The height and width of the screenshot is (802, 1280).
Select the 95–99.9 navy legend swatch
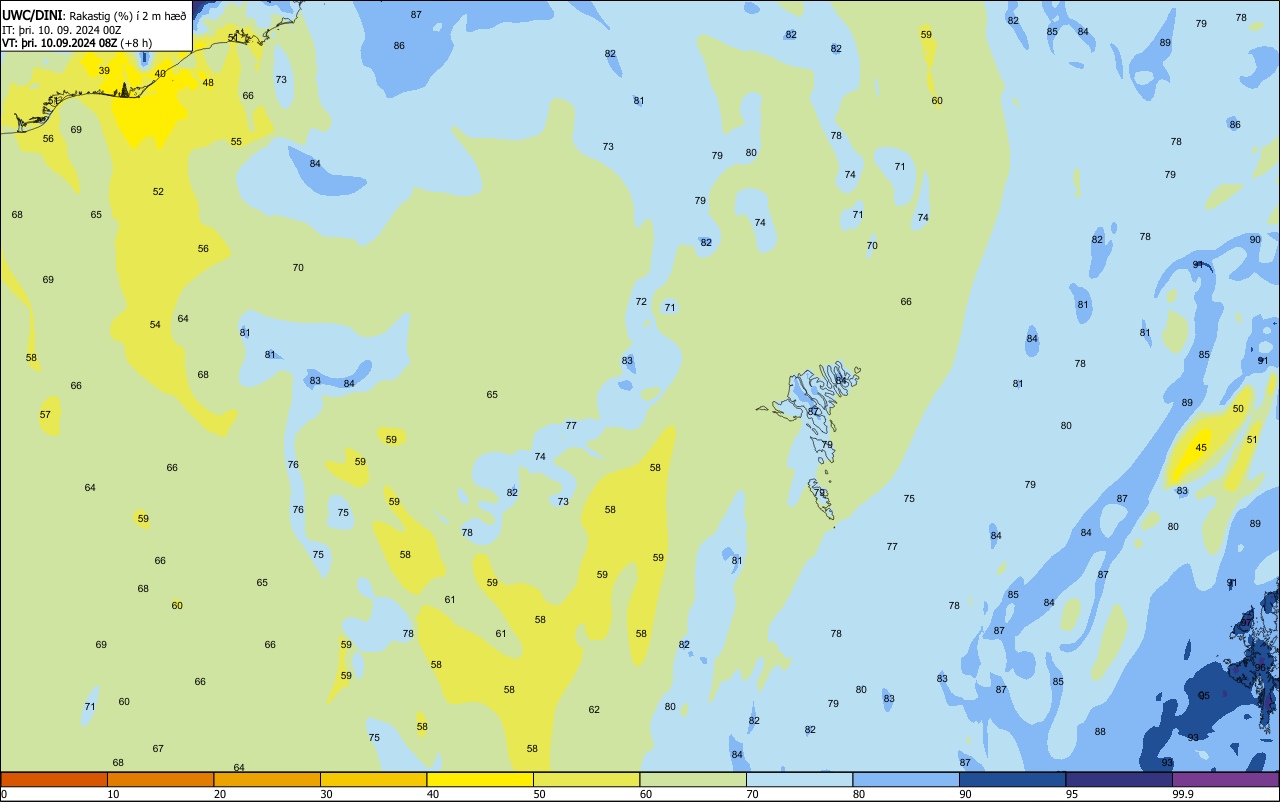coord(1119,779)
